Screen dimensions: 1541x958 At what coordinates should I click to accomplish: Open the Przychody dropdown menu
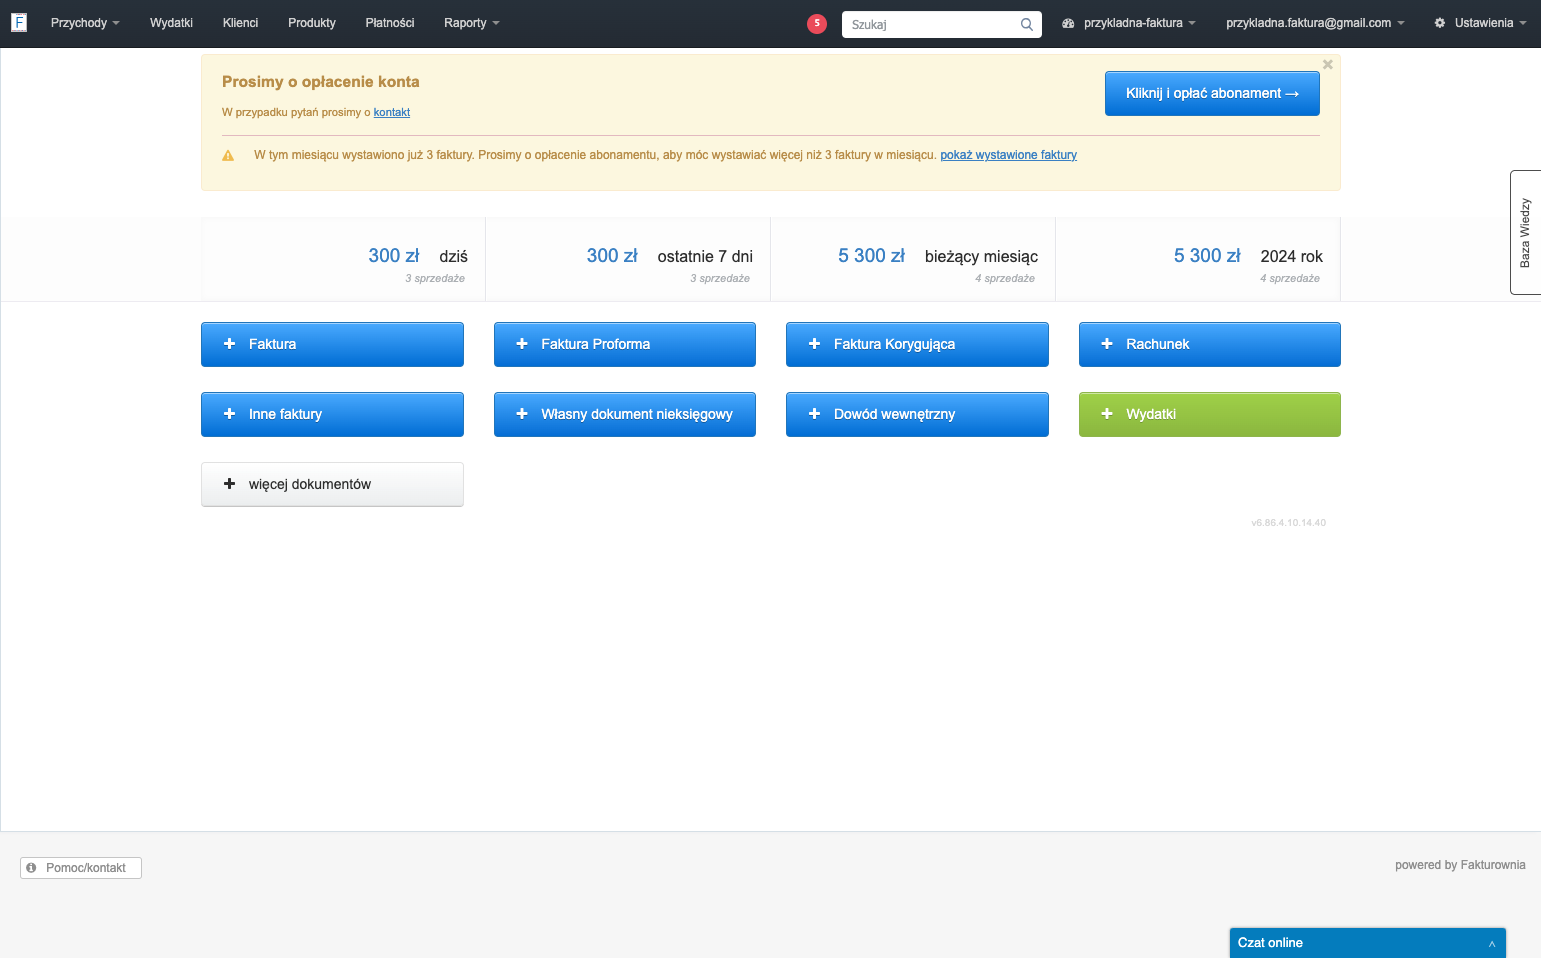pos(85,23)
